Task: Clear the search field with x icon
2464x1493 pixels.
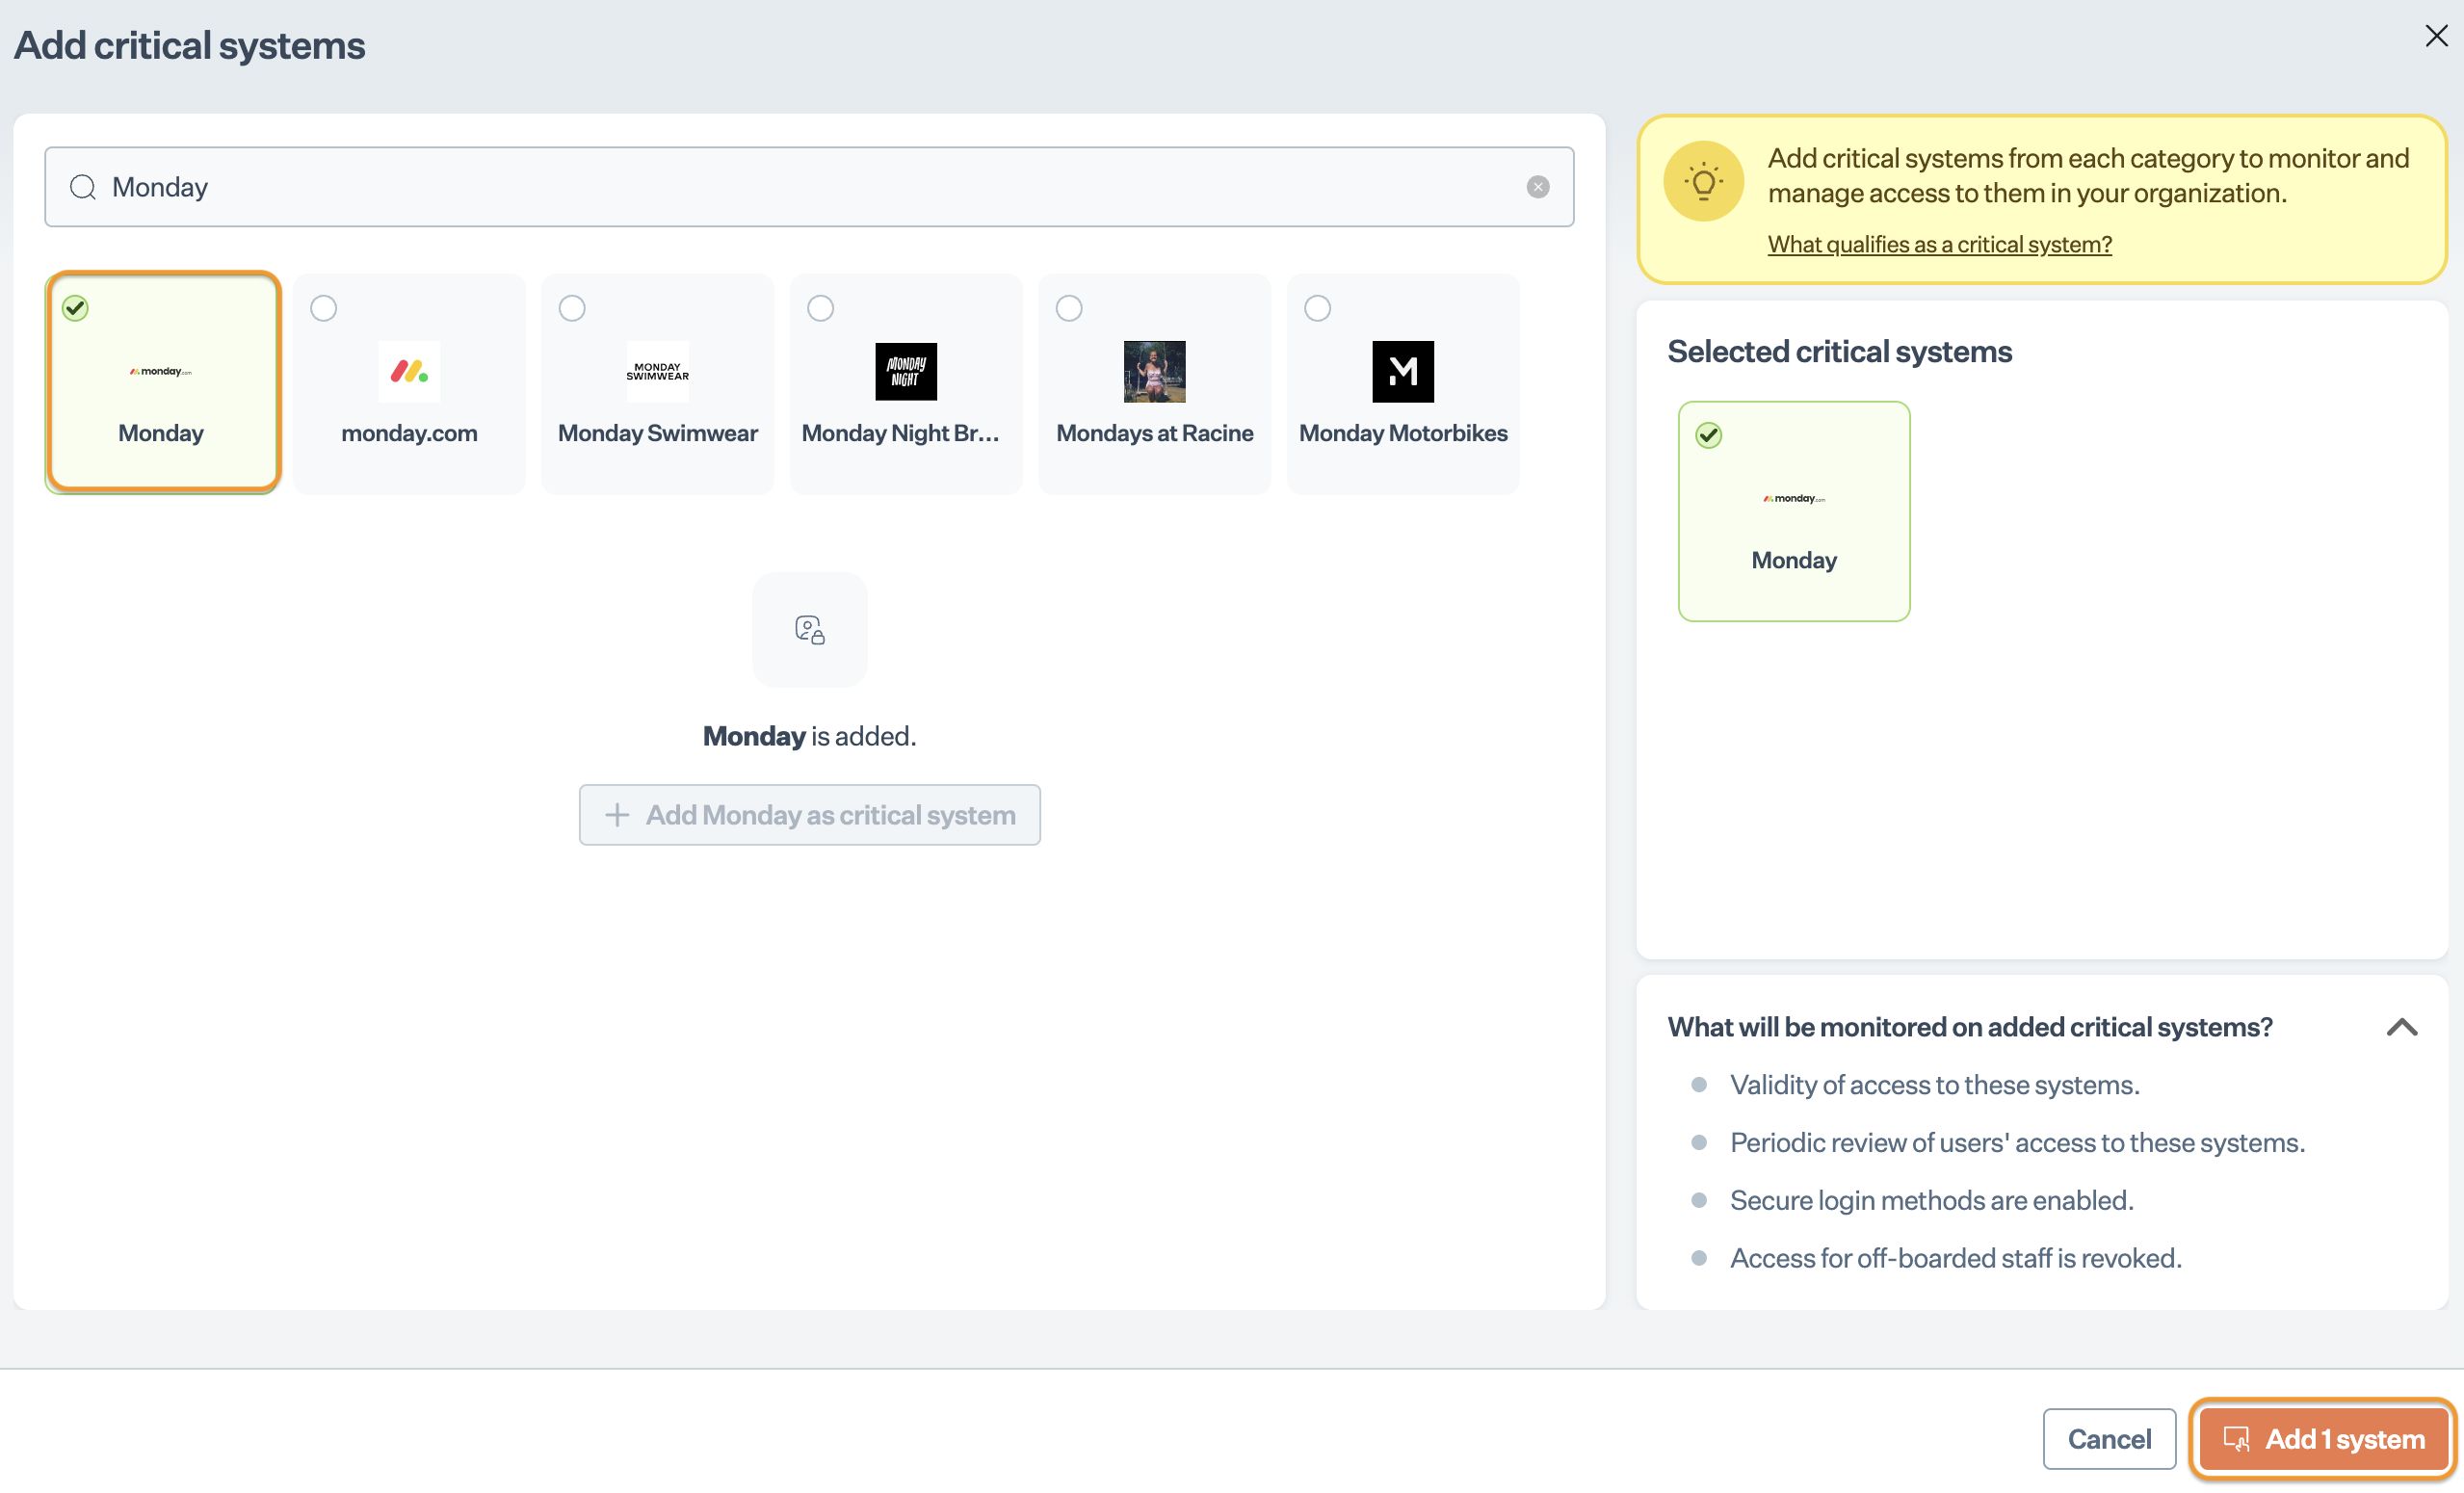Action: 1537,187
